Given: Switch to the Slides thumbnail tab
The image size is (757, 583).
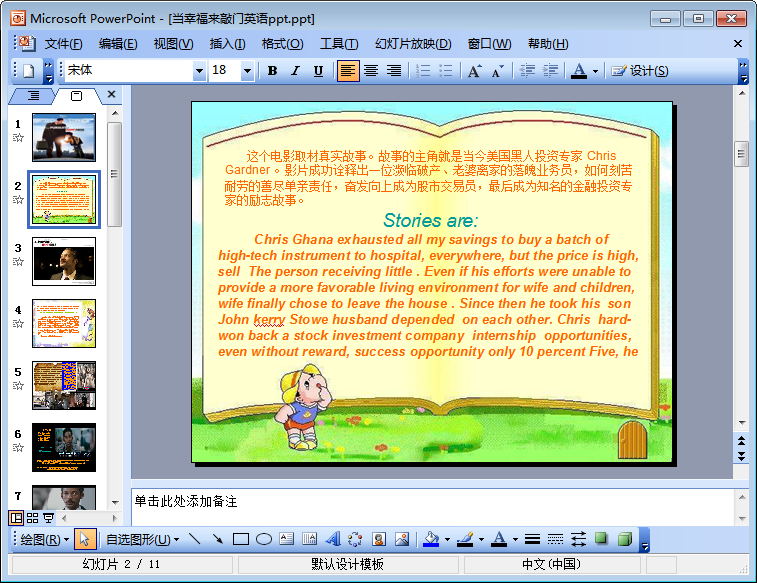Looking at the screenshot, I should [x=76, y=96].
